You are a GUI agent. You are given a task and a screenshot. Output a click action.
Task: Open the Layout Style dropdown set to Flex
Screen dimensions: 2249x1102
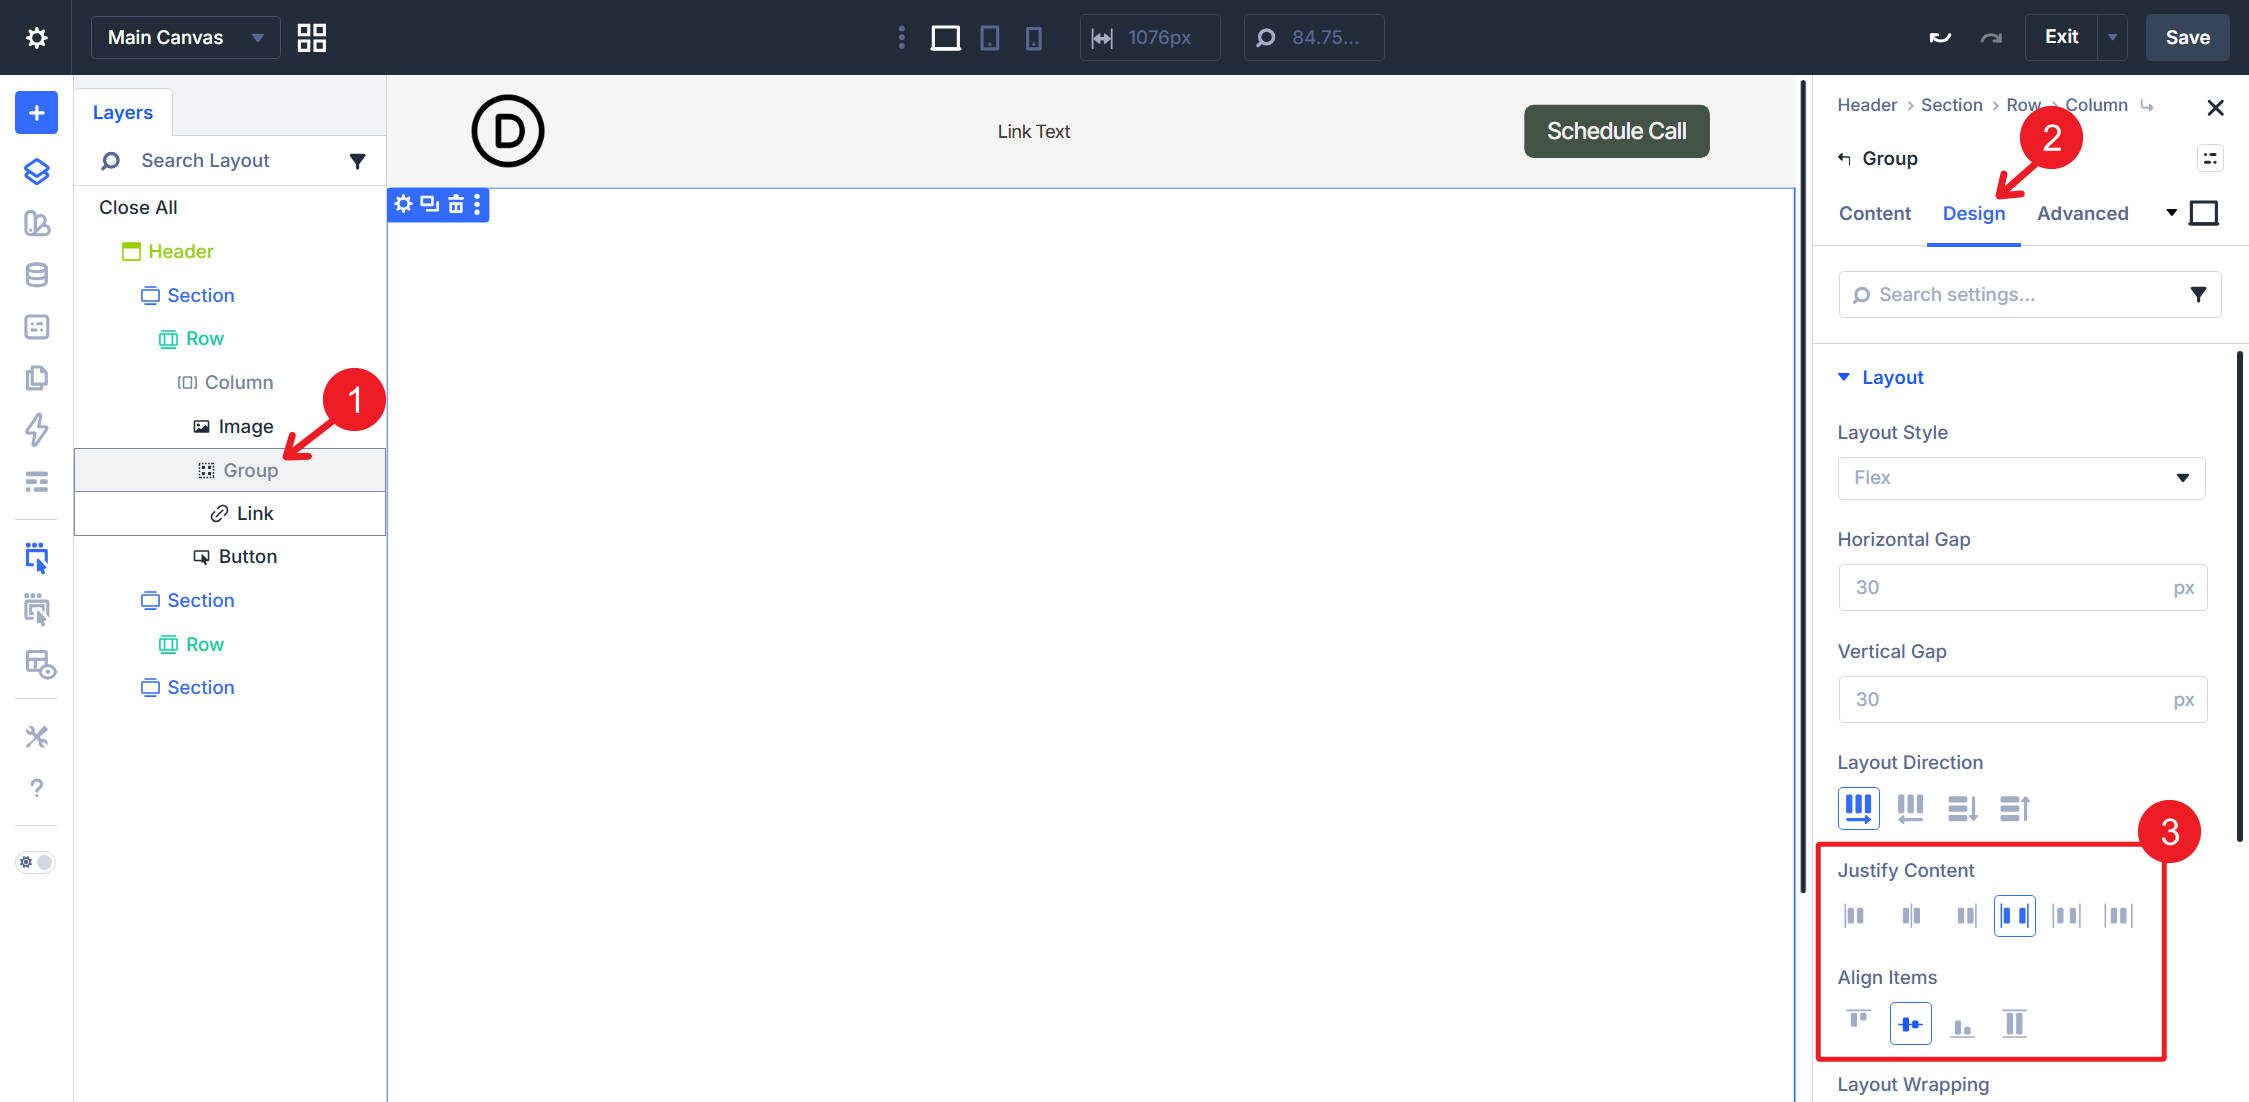pyautogui.click(x=2020, y=478)
